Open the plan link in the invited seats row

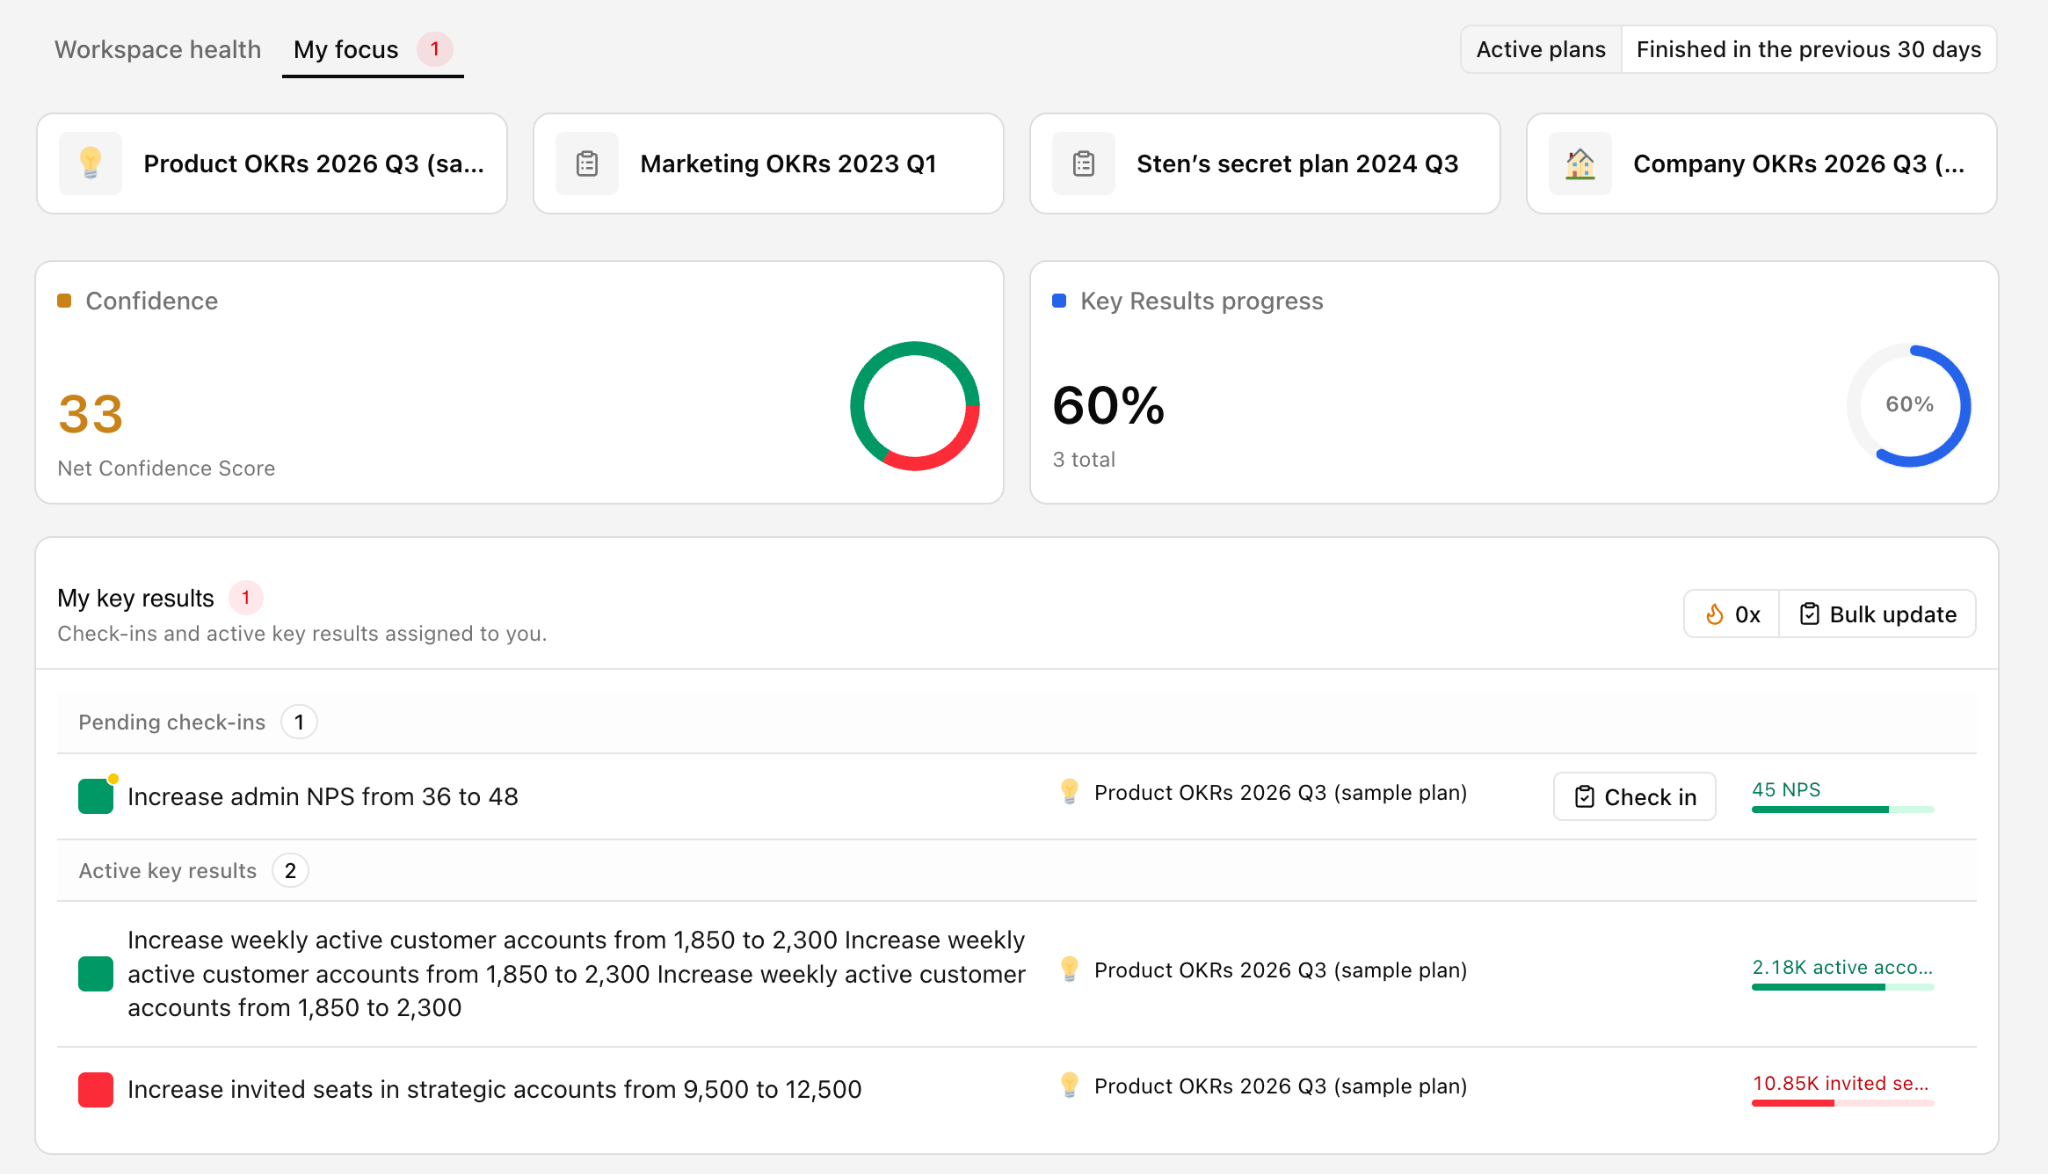click(x=1280, y=1086)
